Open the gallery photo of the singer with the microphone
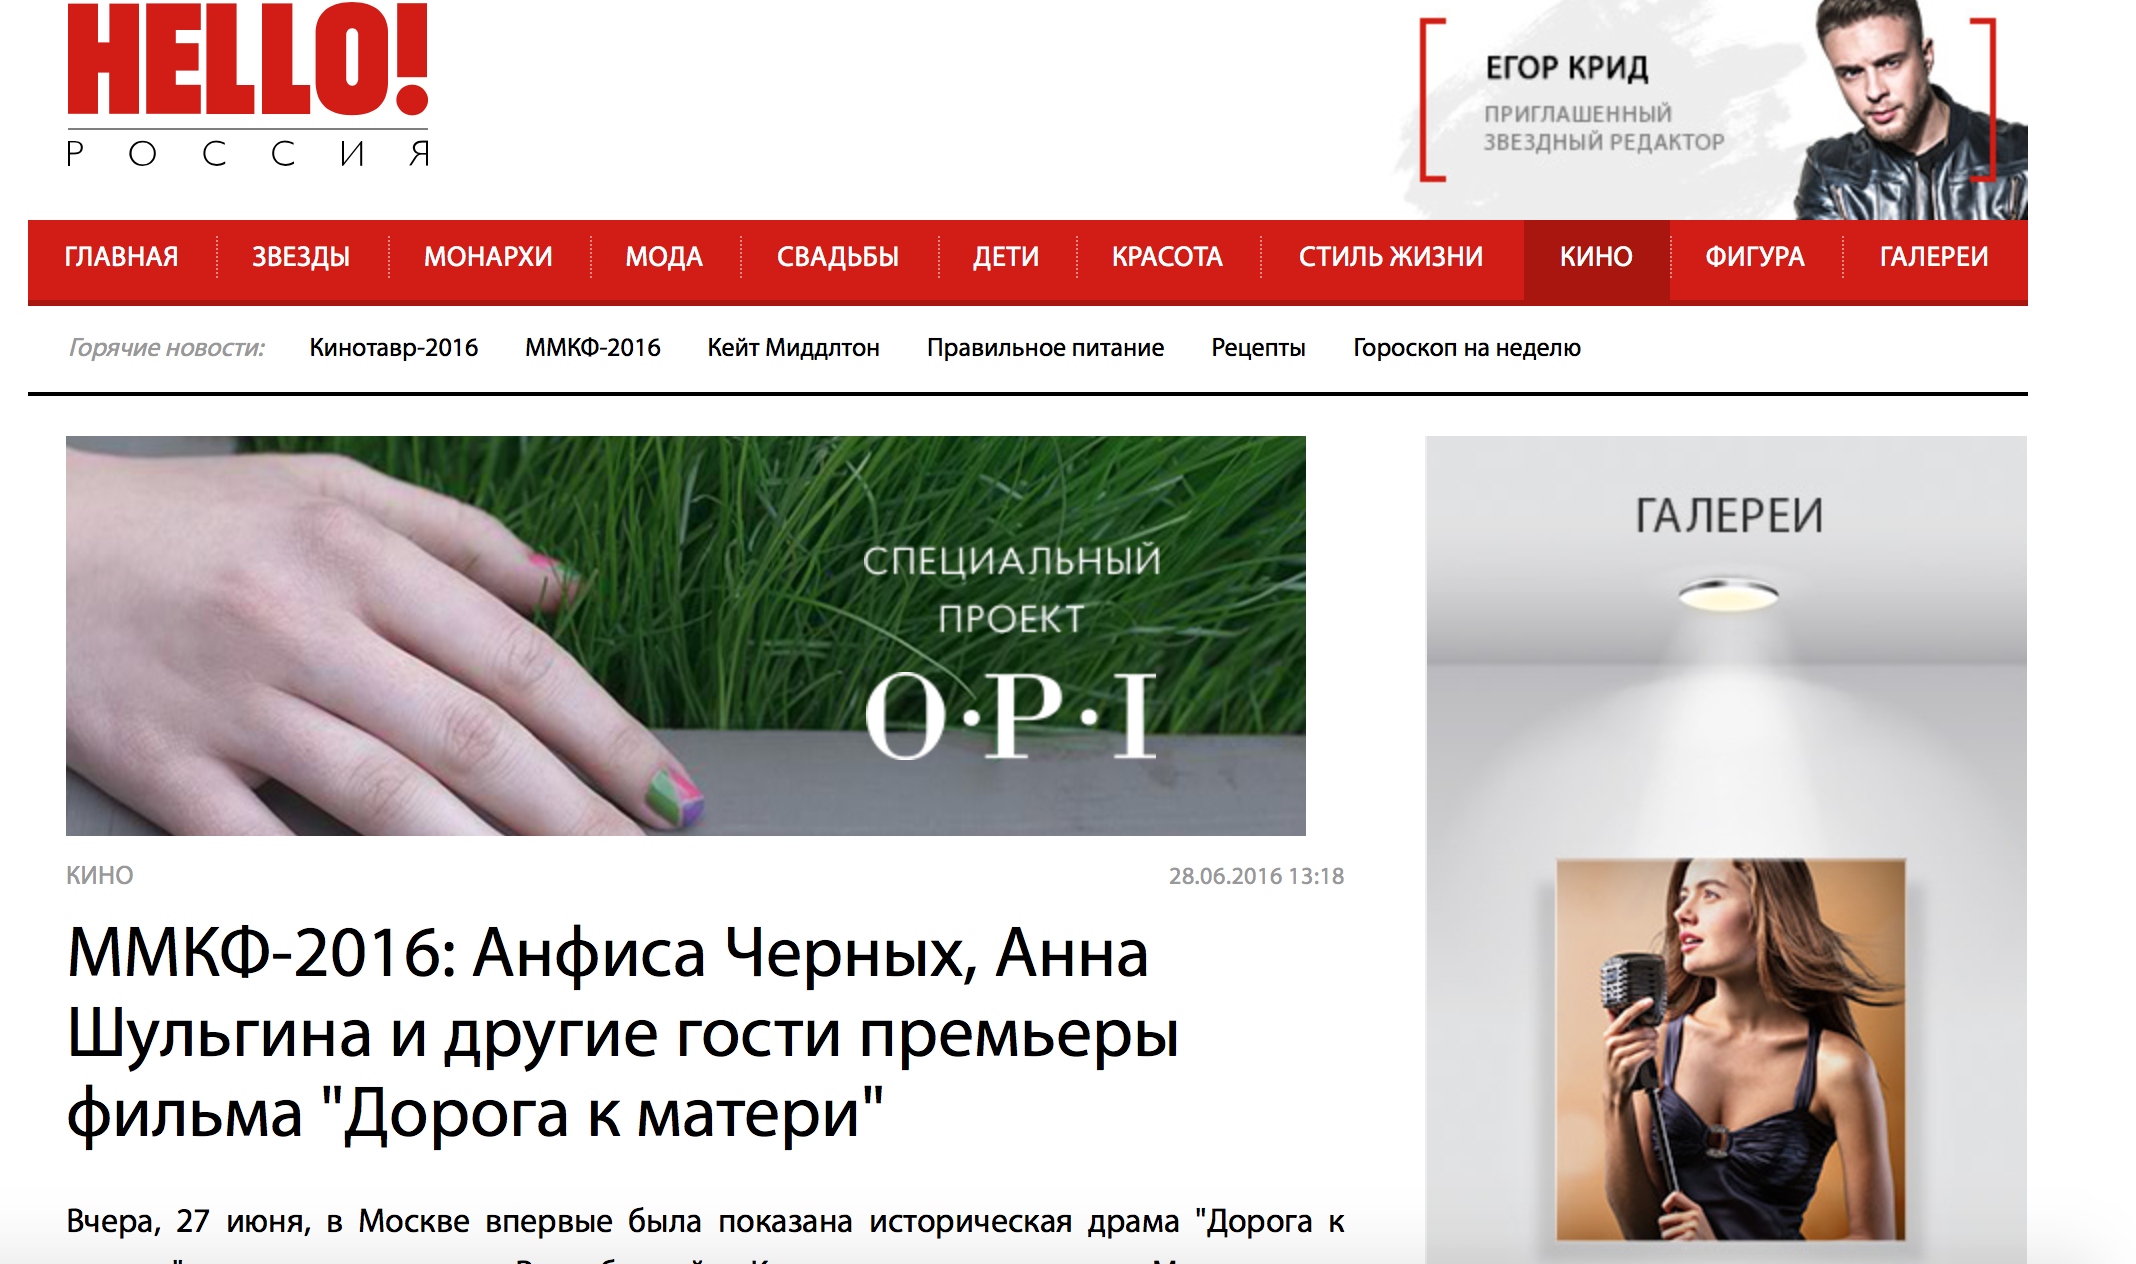Screen dimensions: 2136x1264 [1731, 1049]
